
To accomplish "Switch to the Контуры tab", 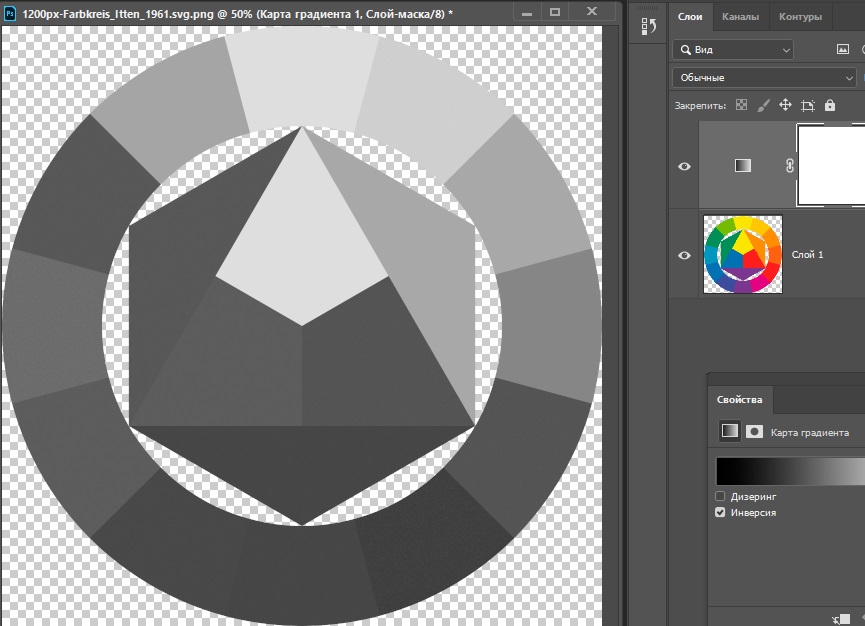I will click(800, 17).
